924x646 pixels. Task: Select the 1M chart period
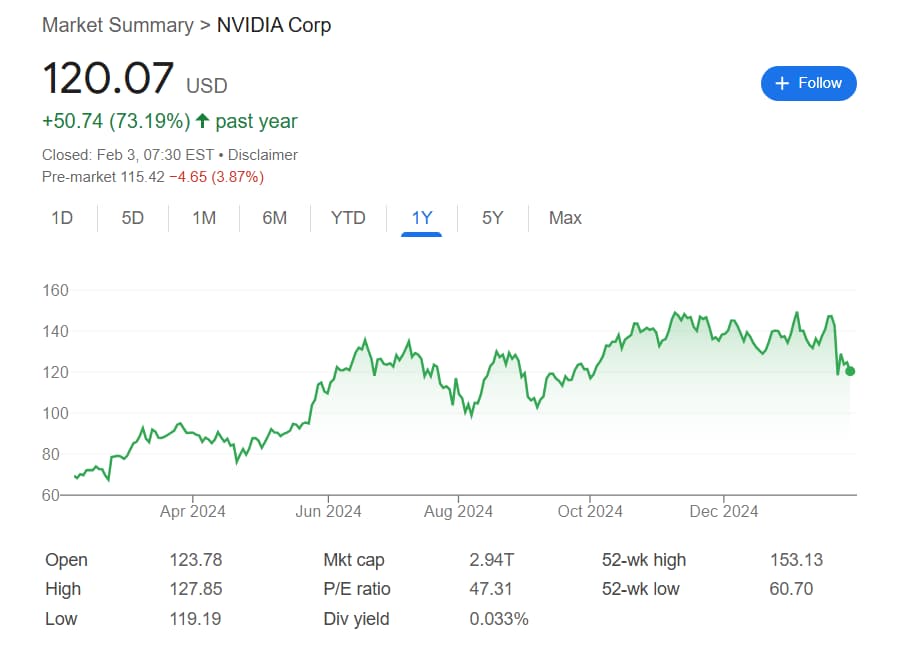coord(203,217)
